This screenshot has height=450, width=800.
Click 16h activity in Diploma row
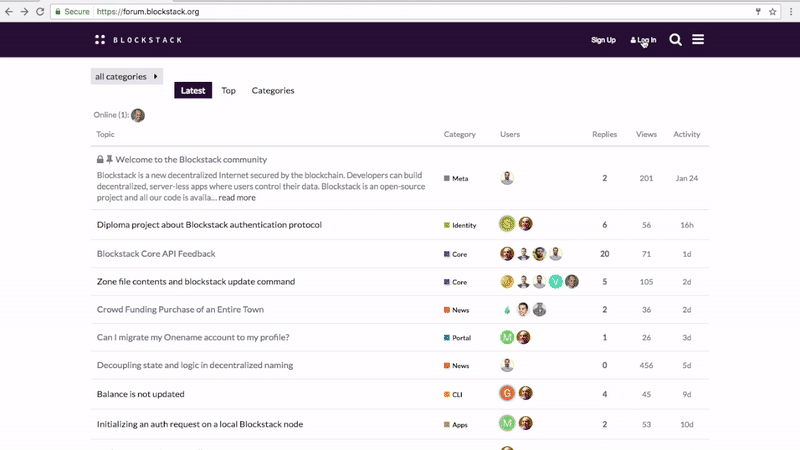tap(687, 225)
